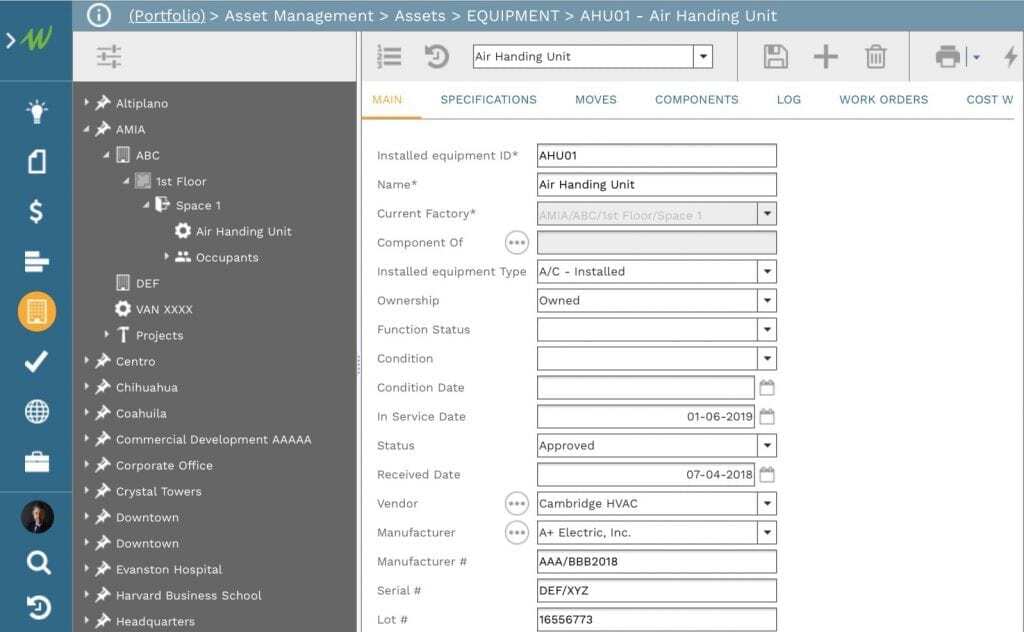Viewport: 1024px width, 632px height.
Task: Click the Installed equipment ID input field
Action: point(656,155)
